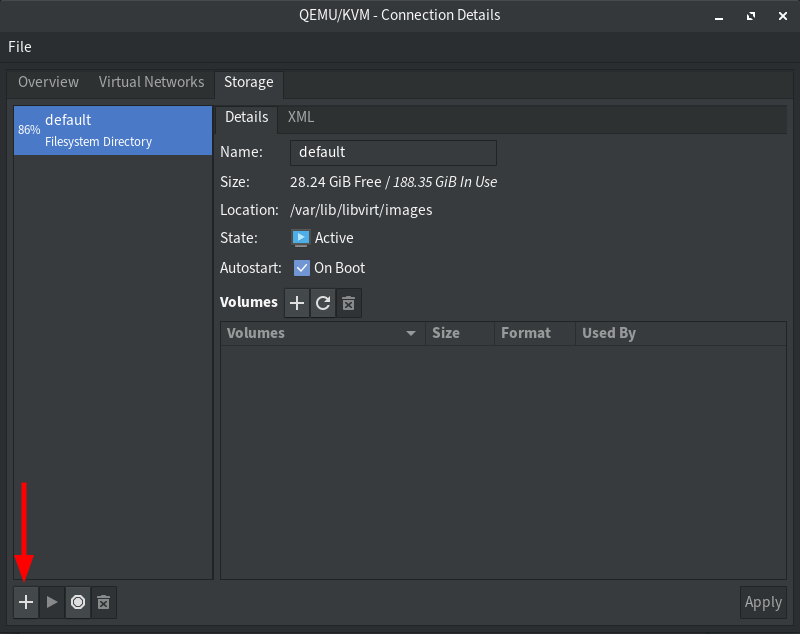The image size is (800, 634).
Task: Create a new volume with plus icon
Action: [297, 303]
